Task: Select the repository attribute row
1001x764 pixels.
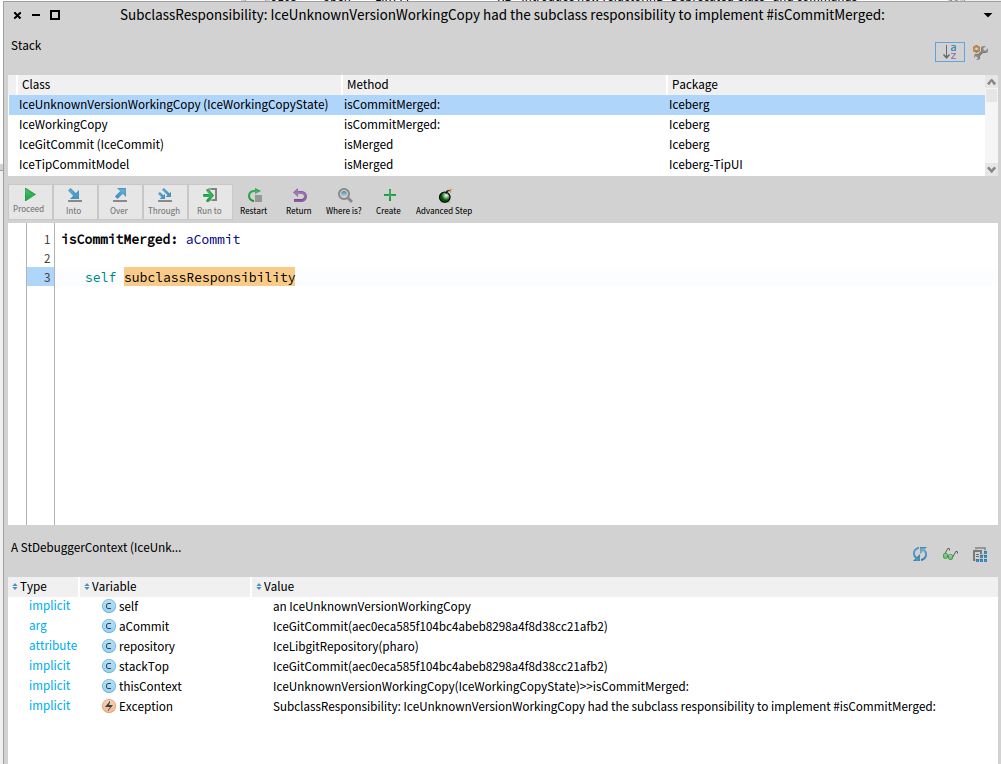Action: coord(502,646)
